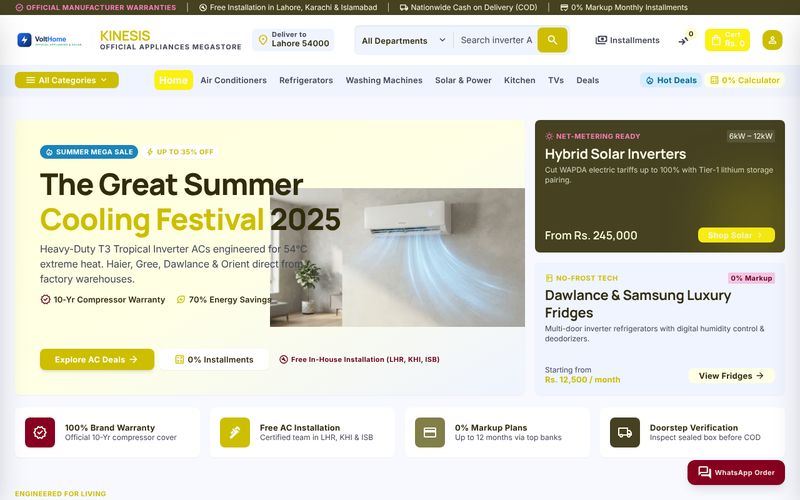Click the Up to 35% Off tag

tap(180, 152)
